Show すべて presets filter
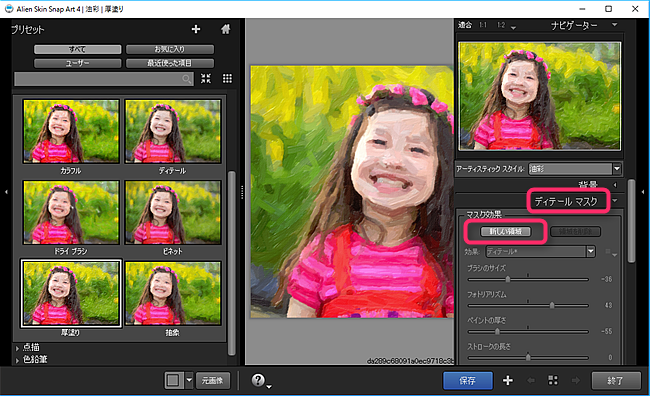This screenshot has width=650, height=396. [78, 49]
